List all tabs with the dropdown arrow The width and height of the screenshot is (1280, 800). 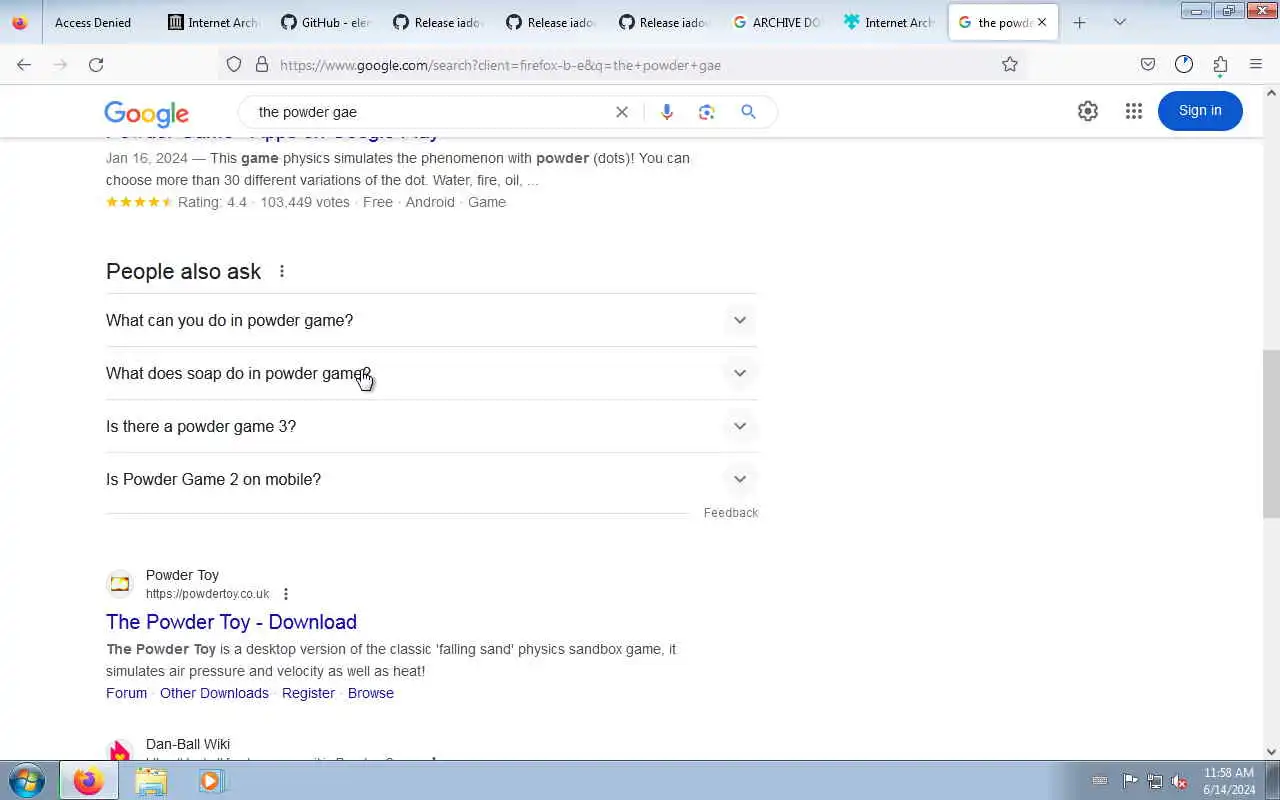pyautogui.click(x=1119, y=22)
